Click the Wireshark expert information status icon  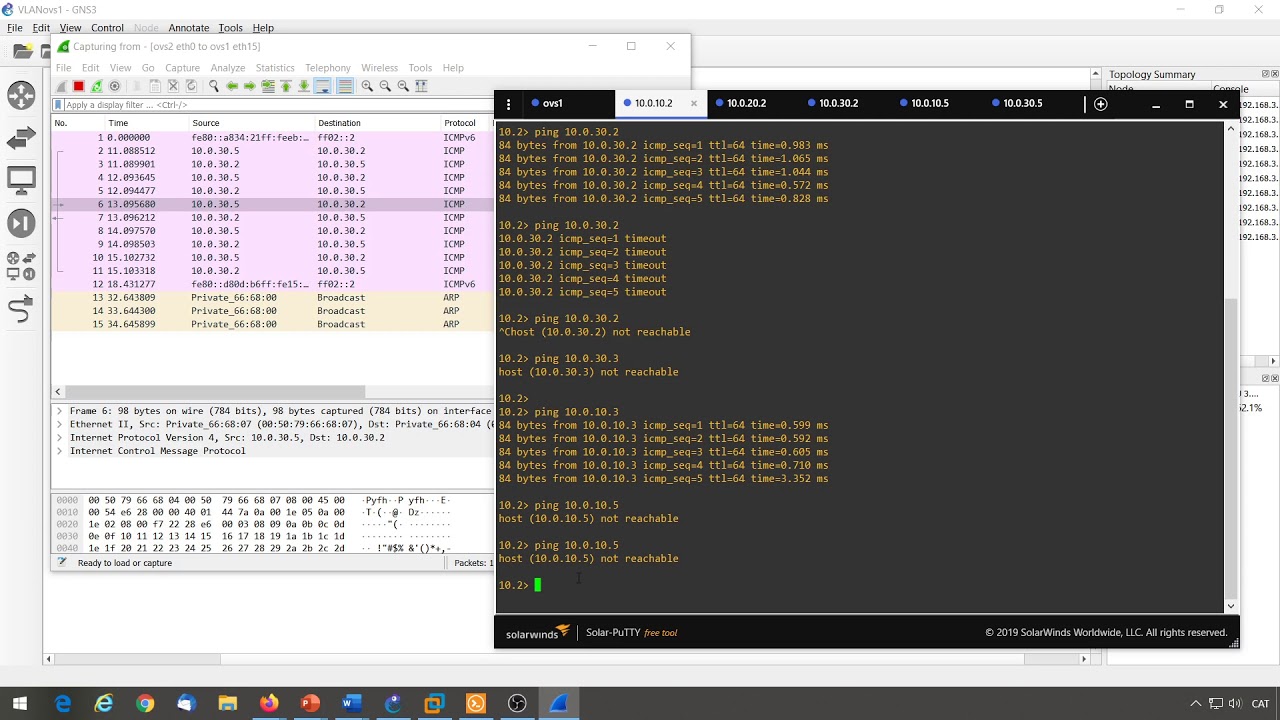tap(61, 563)
